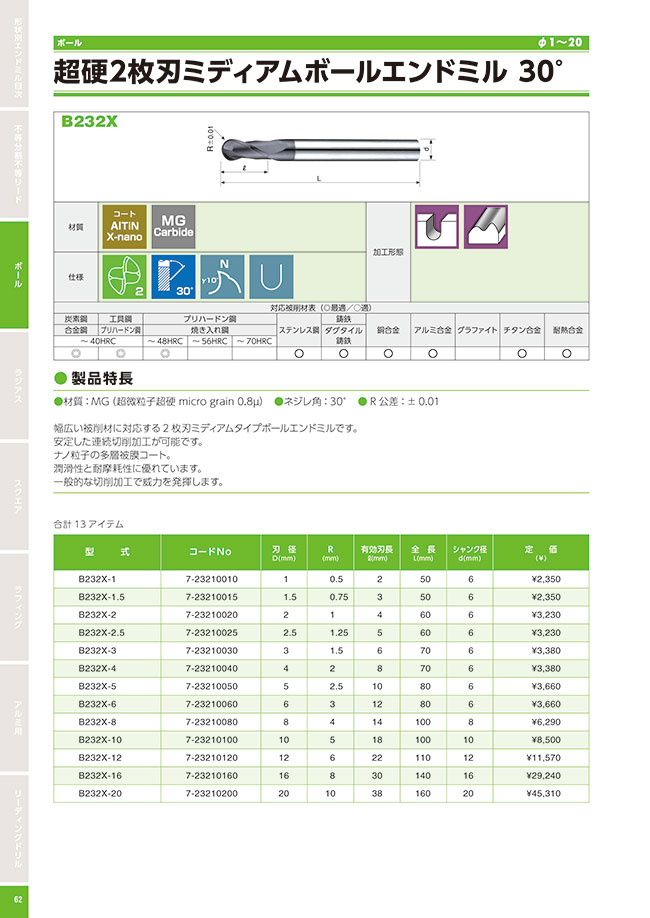This screenshot has width=650, height=918.
Task: Click the right purple machining shape icon
Action: click(x=487, y=227)
